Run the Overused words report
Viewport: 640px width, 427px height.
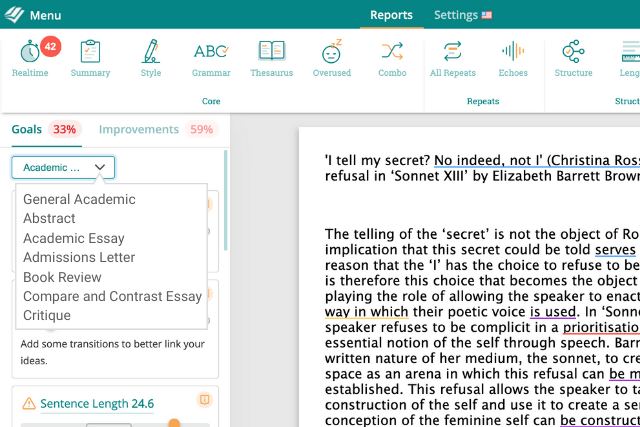331,58
